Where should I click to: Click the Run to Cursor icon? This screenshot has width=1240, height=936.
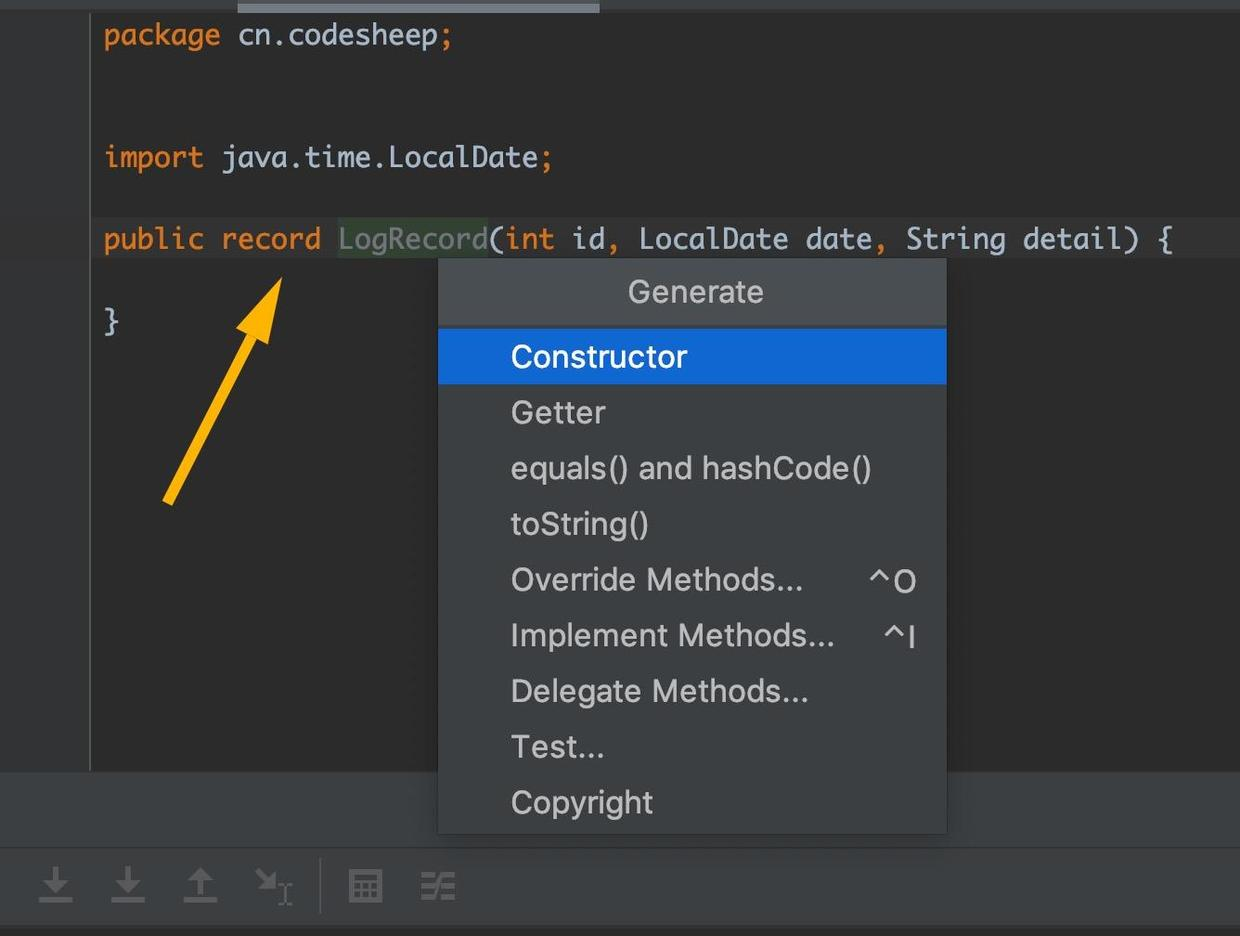272,885
